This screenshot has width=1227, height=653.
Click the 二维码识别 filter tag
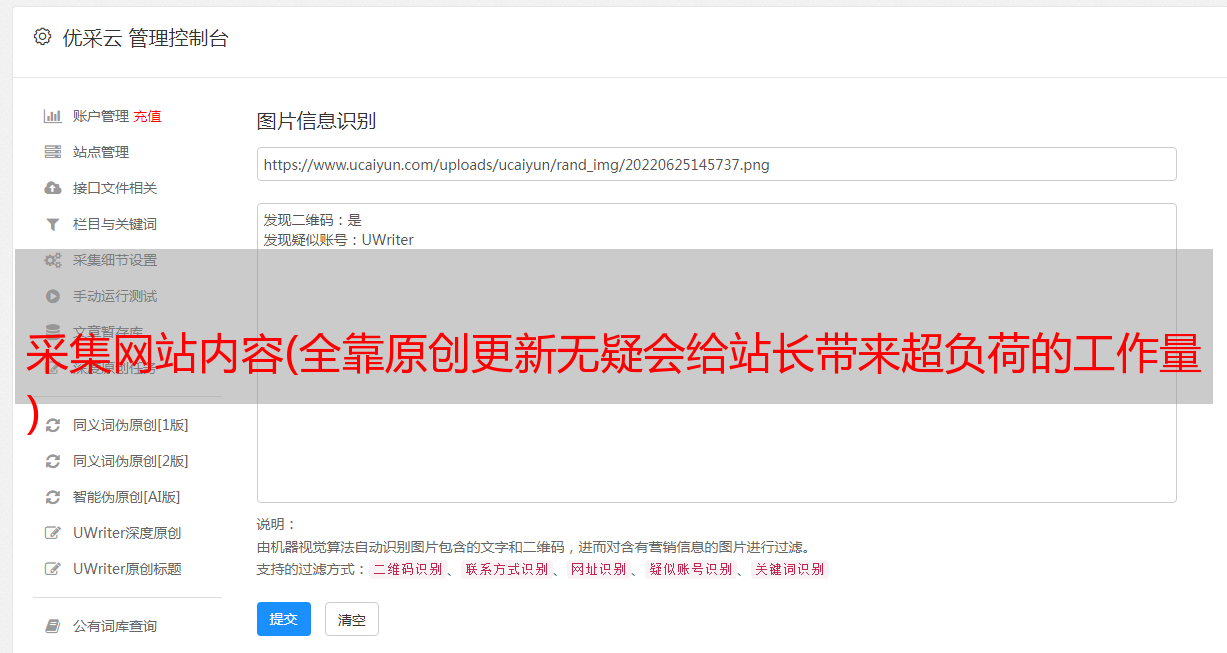407,569
